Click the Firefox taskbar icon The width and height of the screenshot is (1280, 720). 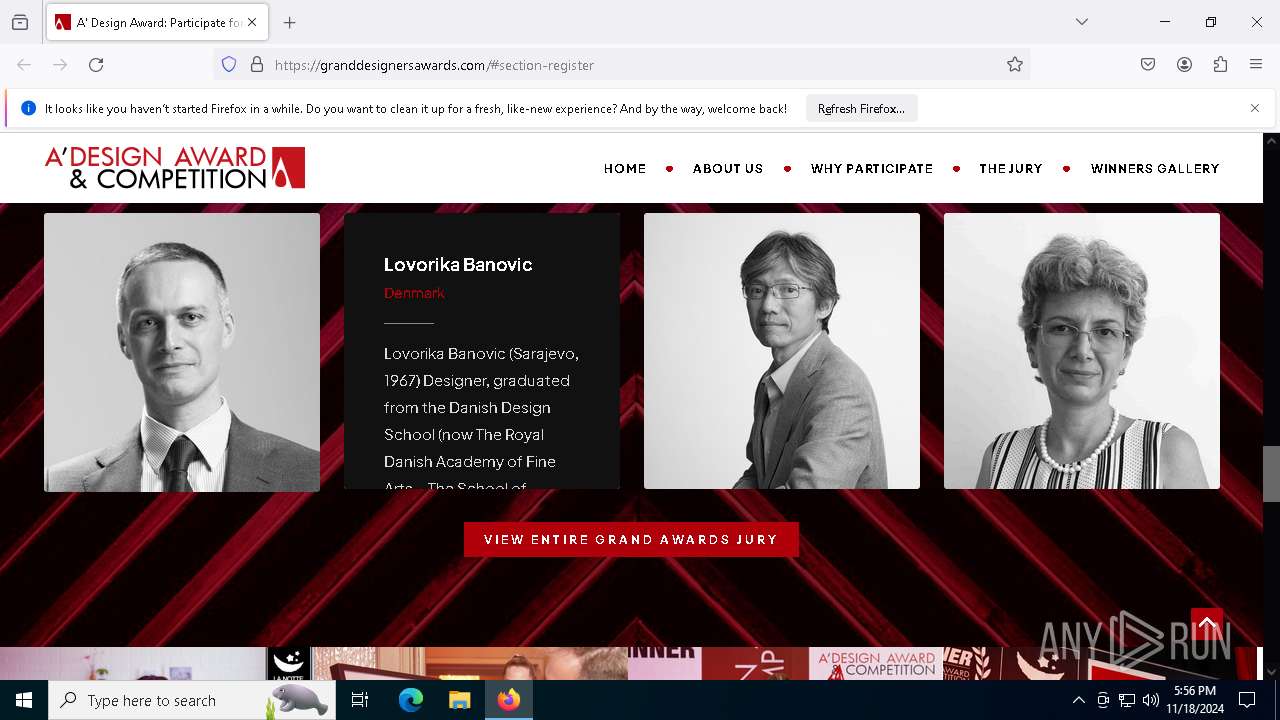[509, 700]
